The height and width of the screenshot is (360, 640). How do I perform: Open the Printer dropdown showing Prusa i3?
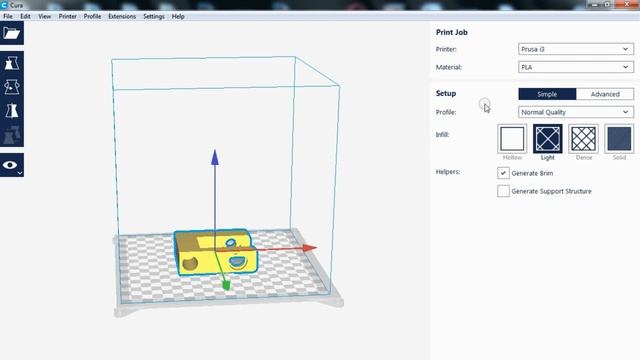coord(576,49)
